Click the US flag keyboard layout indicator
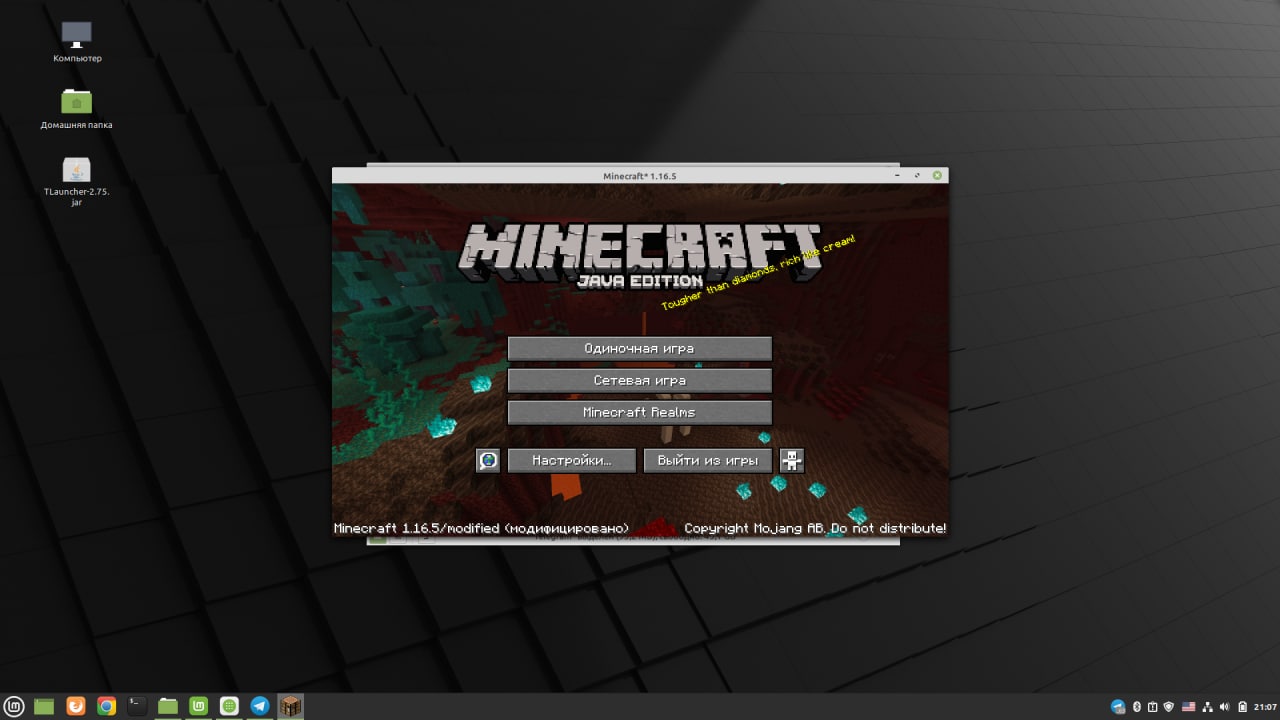The height and width of the screenshot is (720, 1280). [x=1188, y=707]
